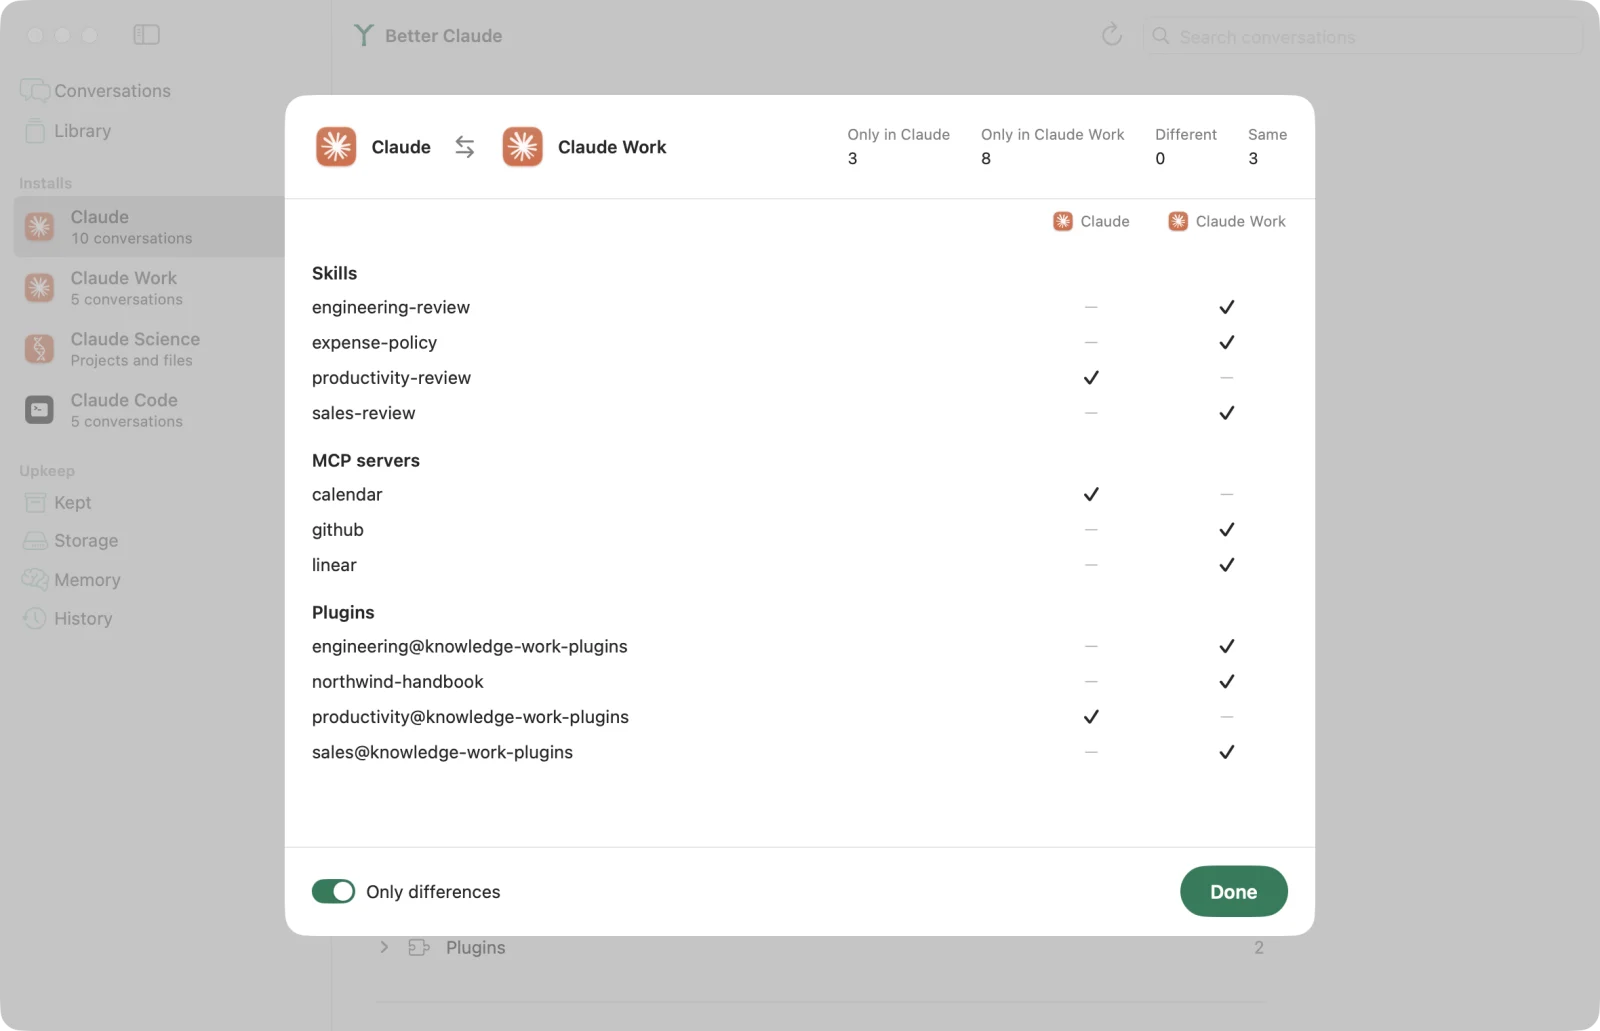1600x1031 pixels.
Task: Select the "northwind-handbook" plugin label
Action: click(397, 682)
